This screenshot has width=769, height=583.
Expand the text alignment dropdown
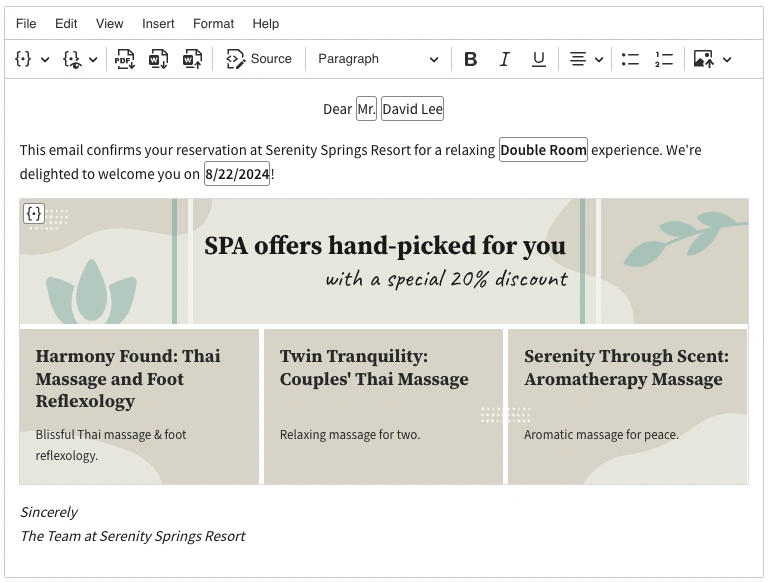(599, 59)
